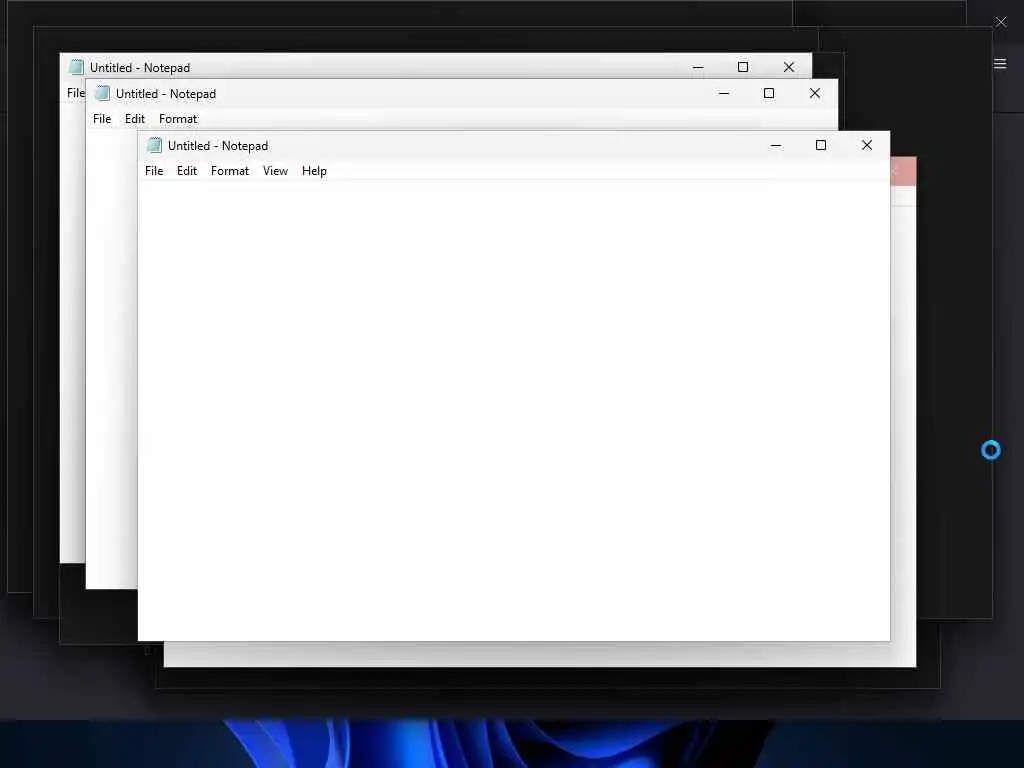Open Format menu in middle Notepad window
The height and width of the screenshot is (768, 1024).
point(178,119)
